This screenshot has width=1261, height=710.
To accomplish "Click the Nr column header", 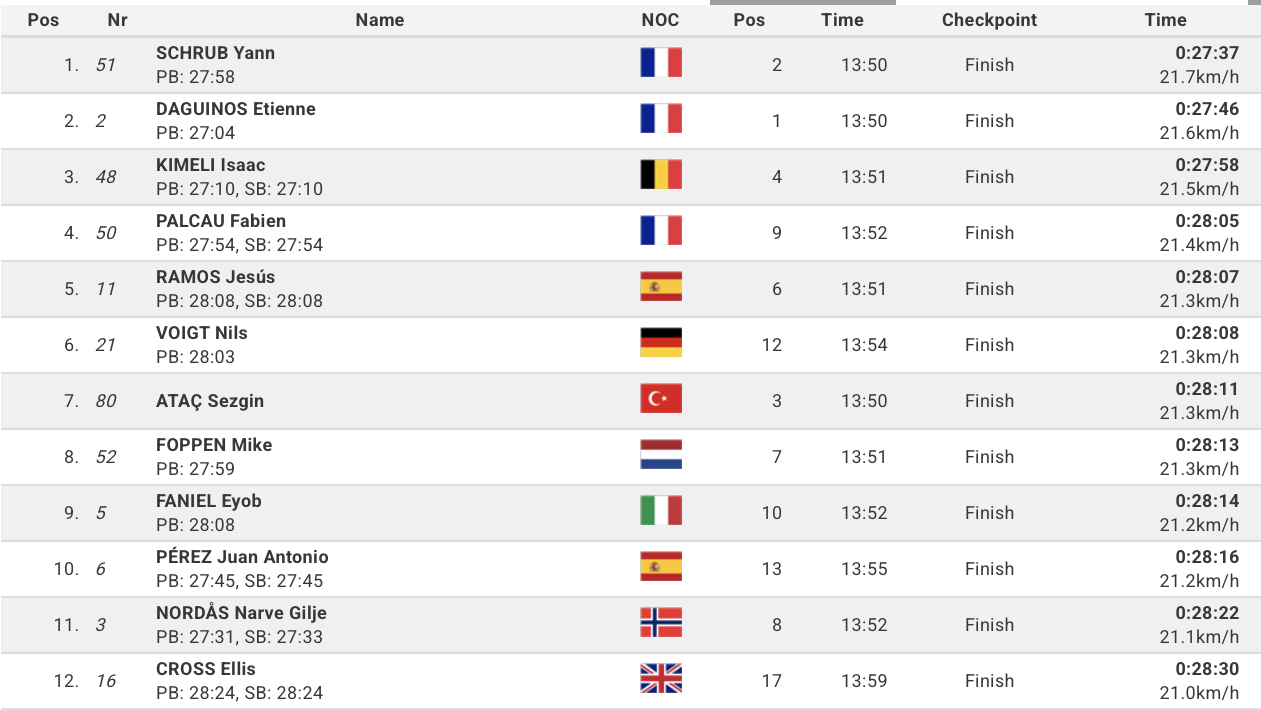I will point(117,20).
